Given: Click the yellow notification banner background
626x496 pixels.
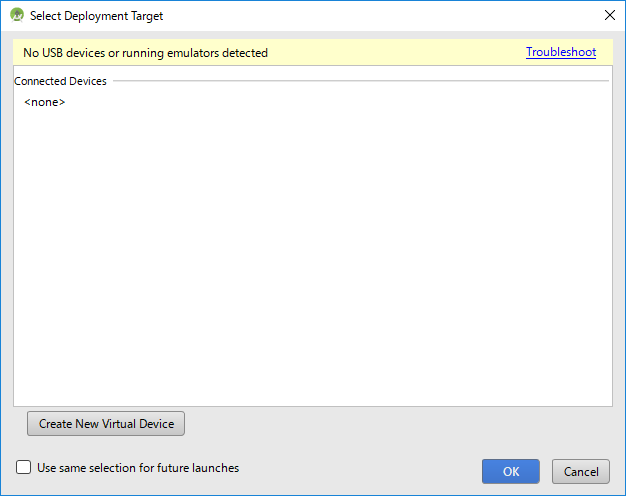Looking at the screenshot, I should [395, 52].
